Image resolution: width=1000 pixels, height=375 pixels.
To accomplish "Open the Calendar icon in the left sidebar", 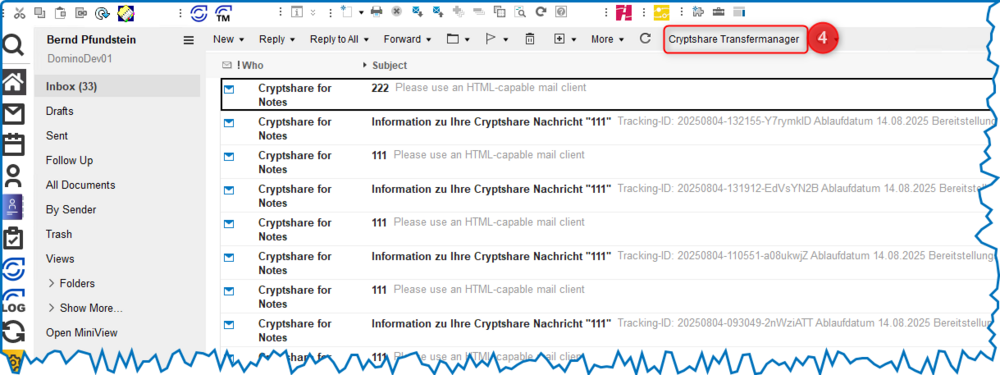I will click(x=14, y=144).
